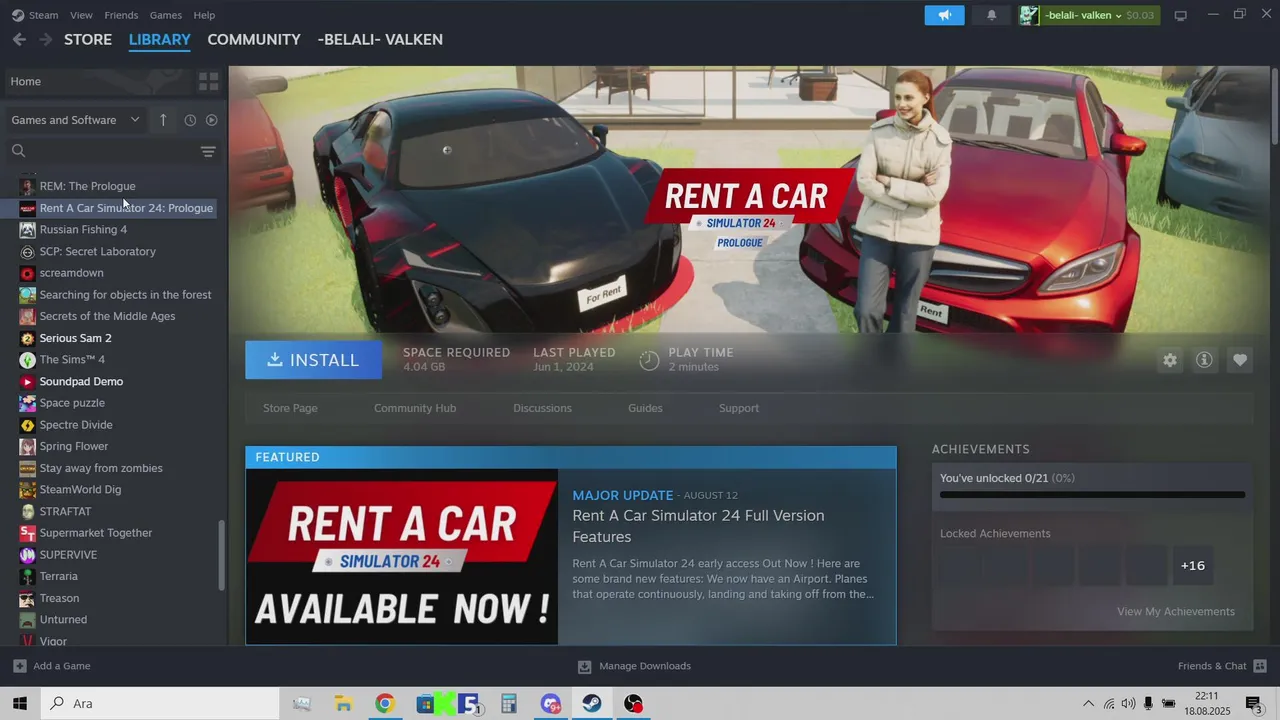Image resolution: width=1280 pixels, height=720 pixels.
Task: Open the Discussions link
Action: pos(542,408)
